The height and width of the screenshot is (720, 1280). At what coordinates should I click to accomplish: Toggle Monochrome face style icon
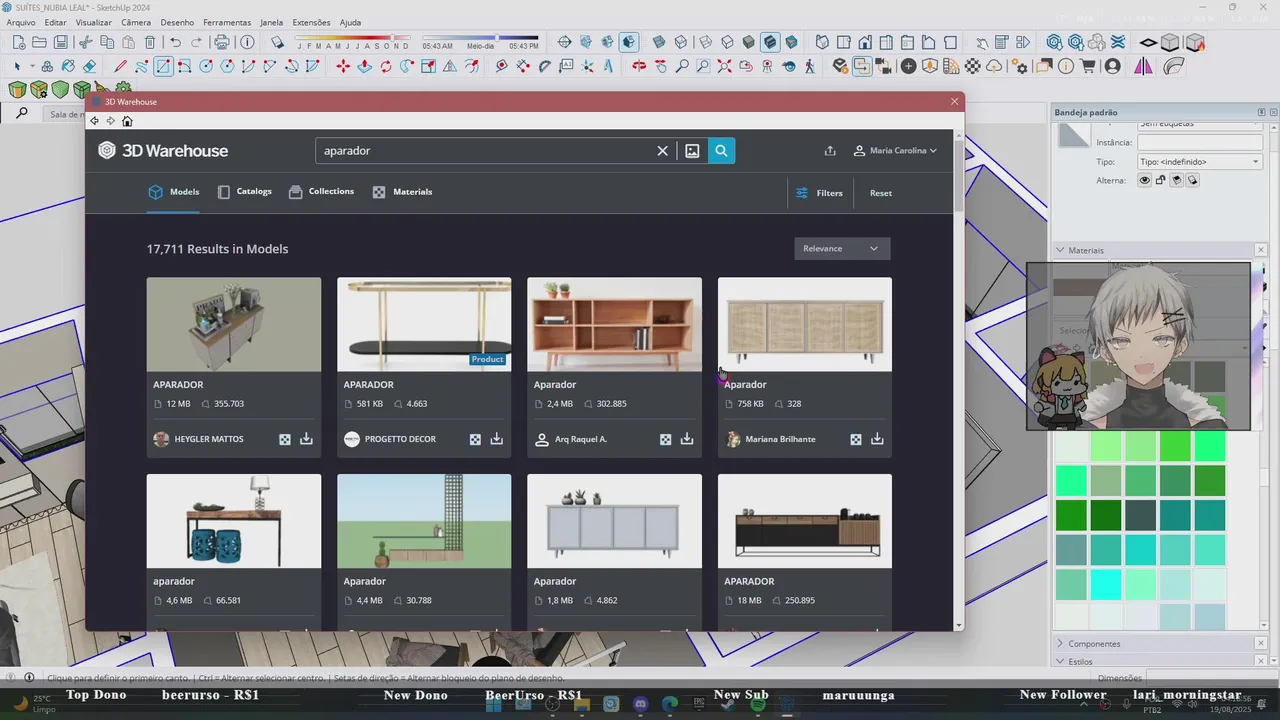point(792,42)
